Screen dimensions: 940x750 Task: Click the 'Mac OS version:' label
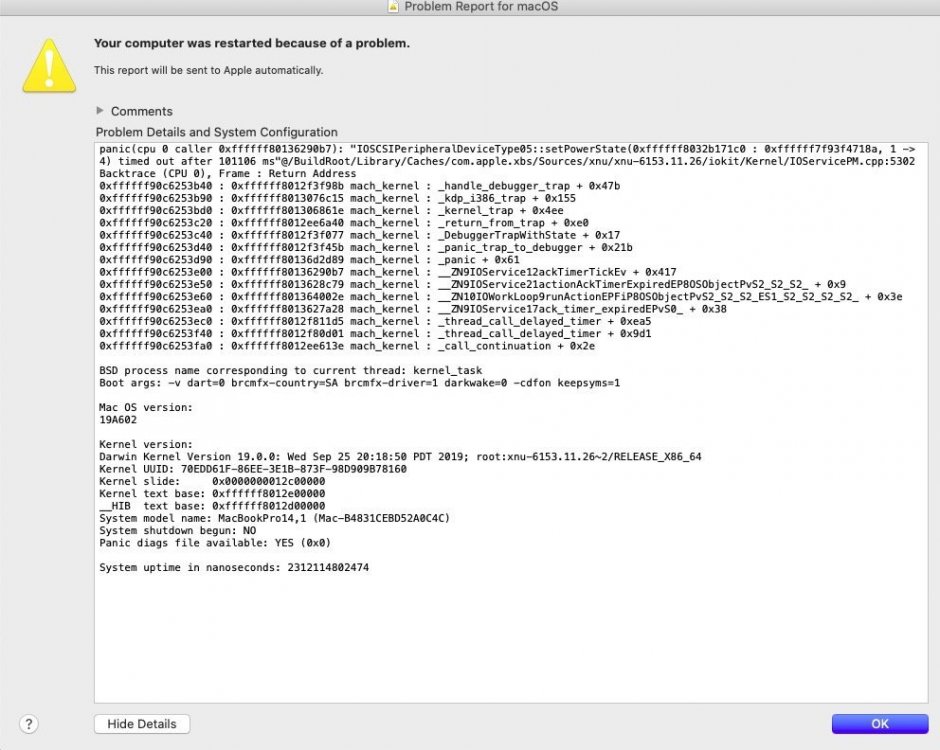(x=146, y=407)
